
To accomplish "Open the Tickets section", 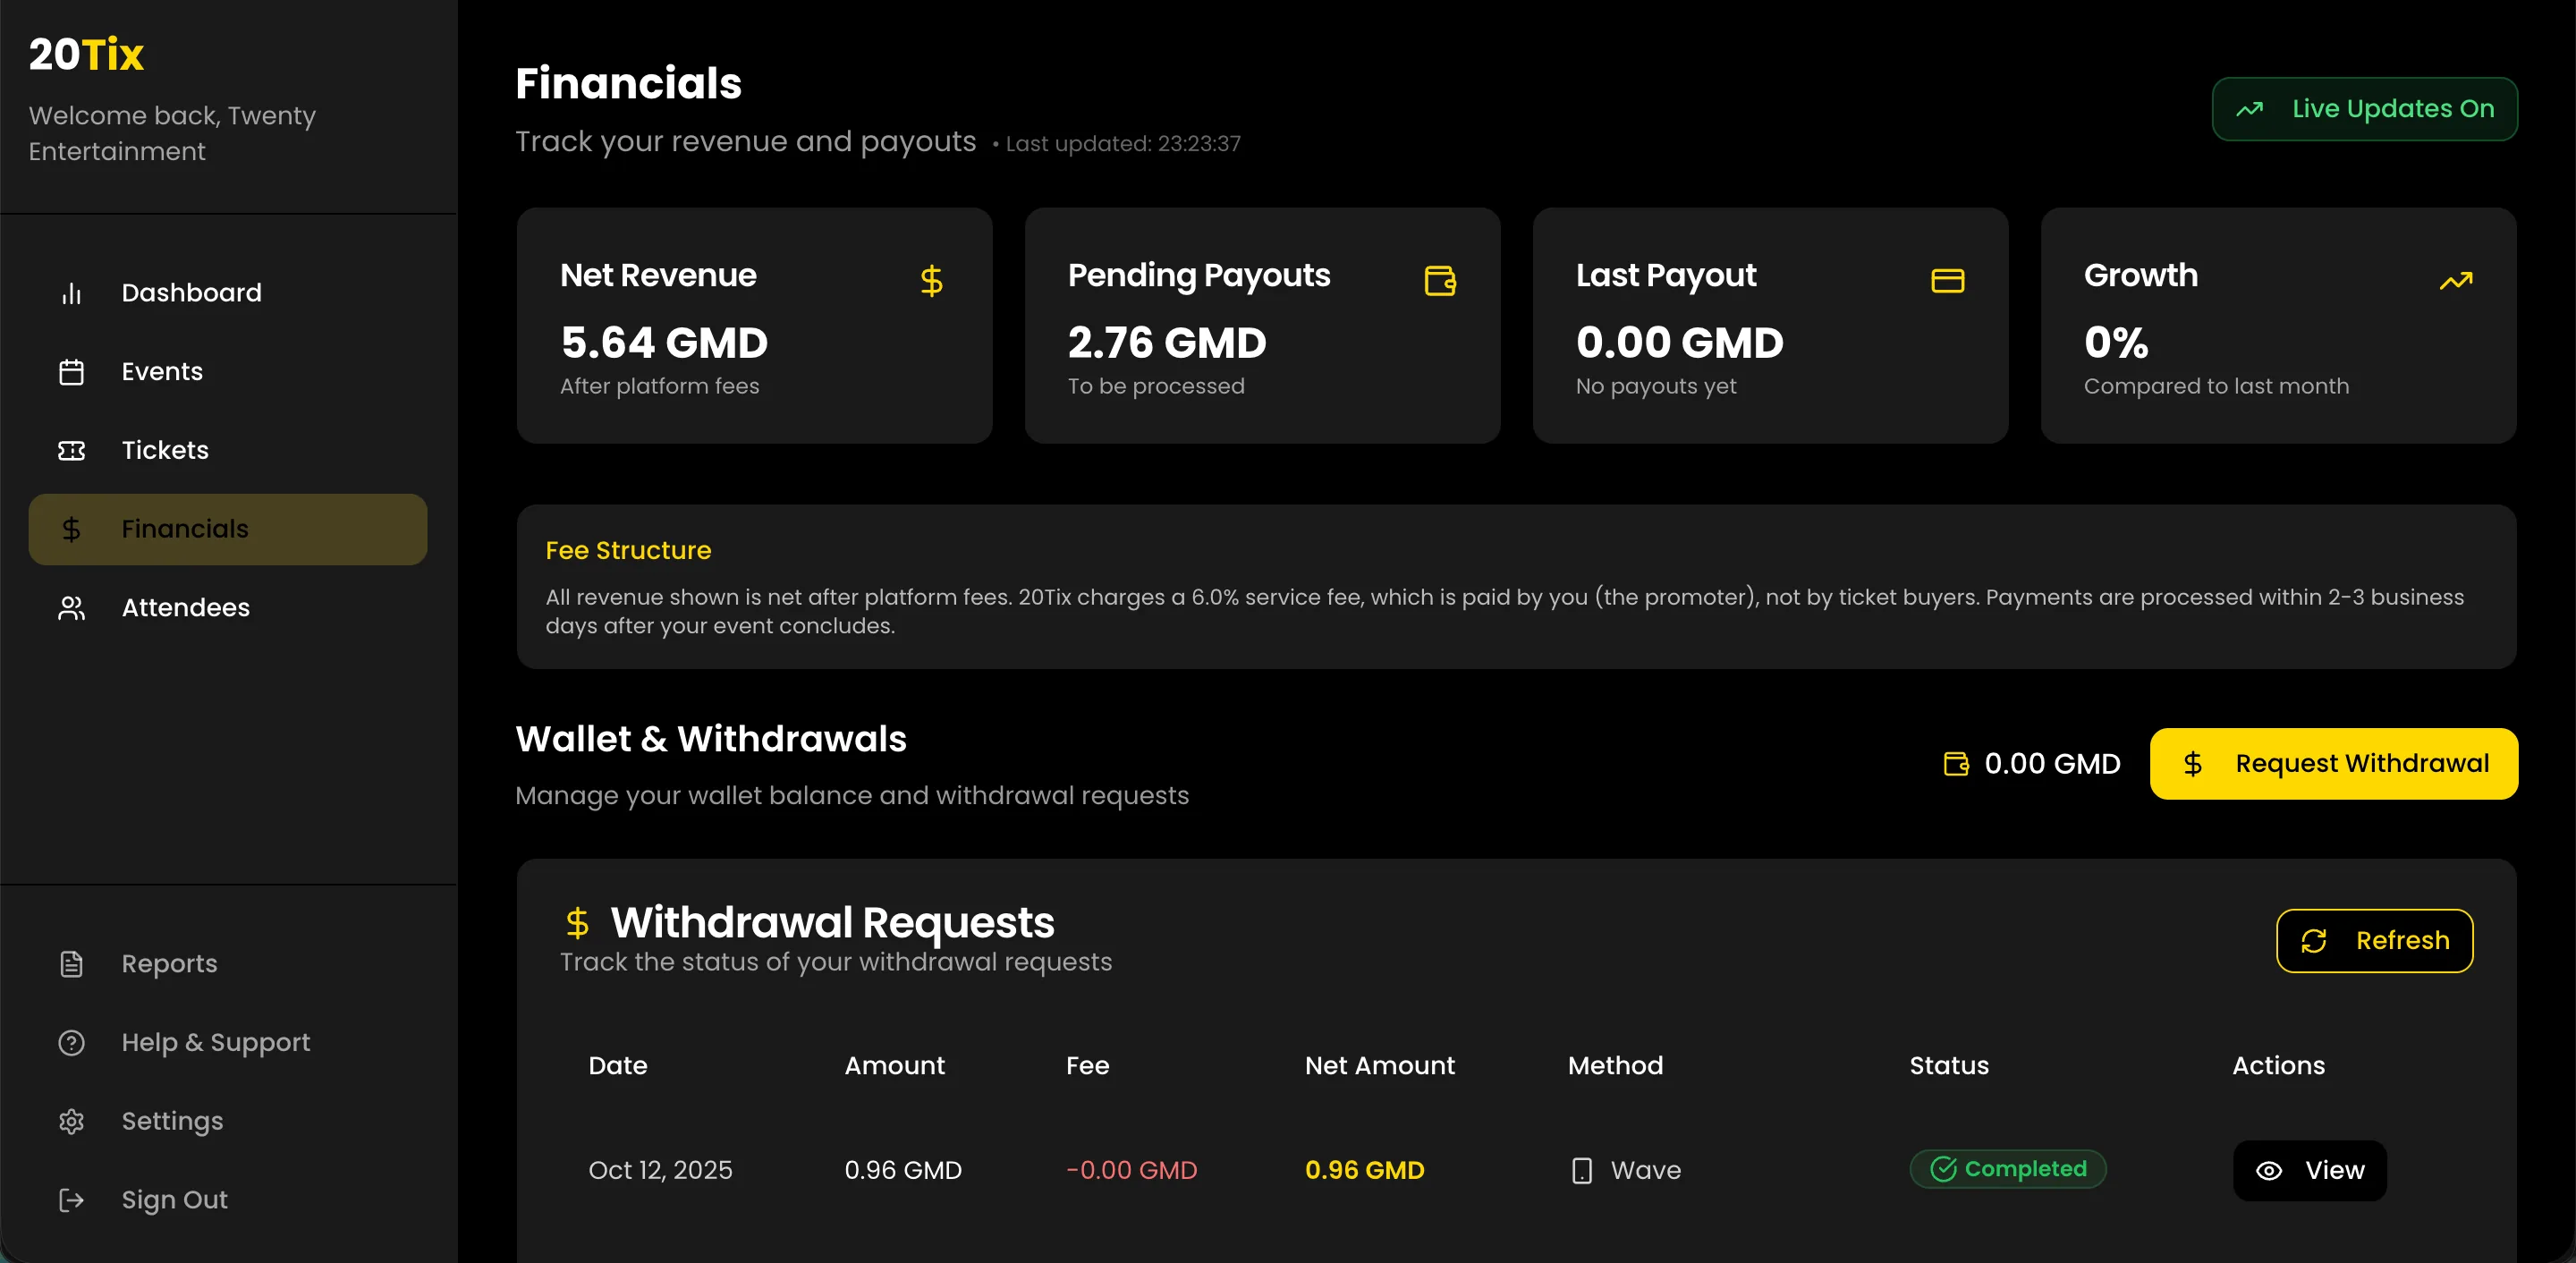I will (x=228, y=451).
